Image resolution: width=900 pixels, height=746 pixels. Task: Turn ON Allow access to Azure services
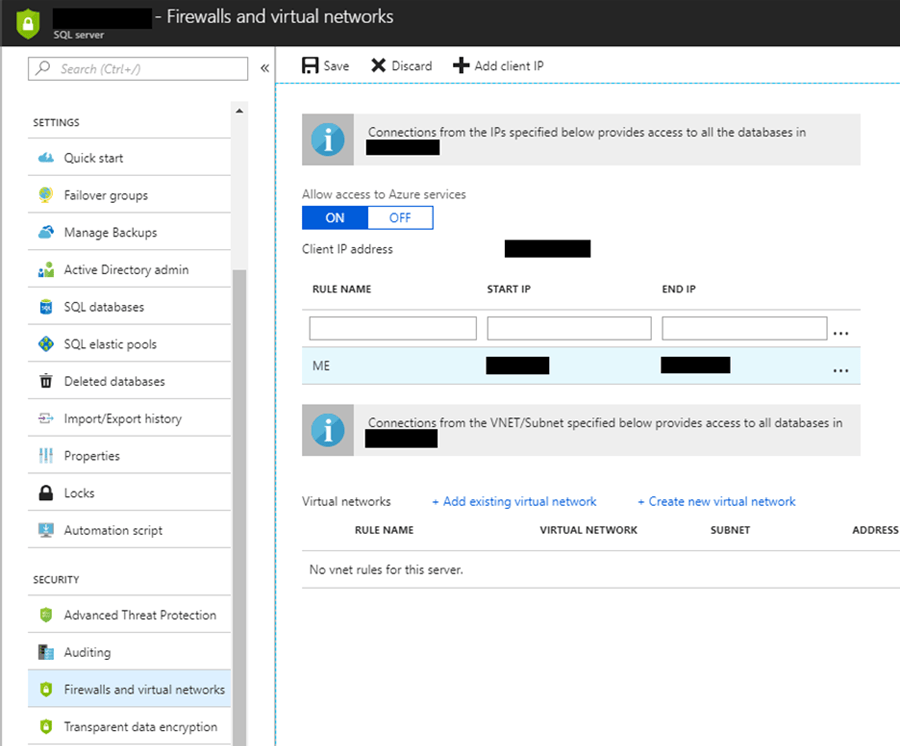tap(335, 218)
